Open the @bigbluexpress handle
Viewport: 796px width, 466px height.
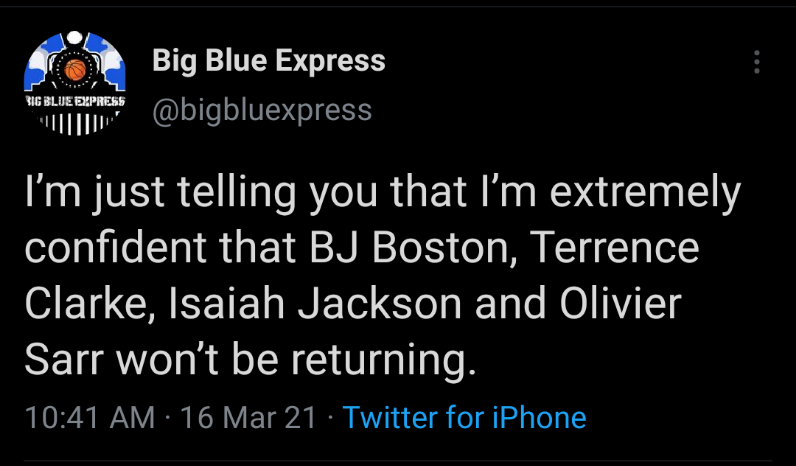262,109
